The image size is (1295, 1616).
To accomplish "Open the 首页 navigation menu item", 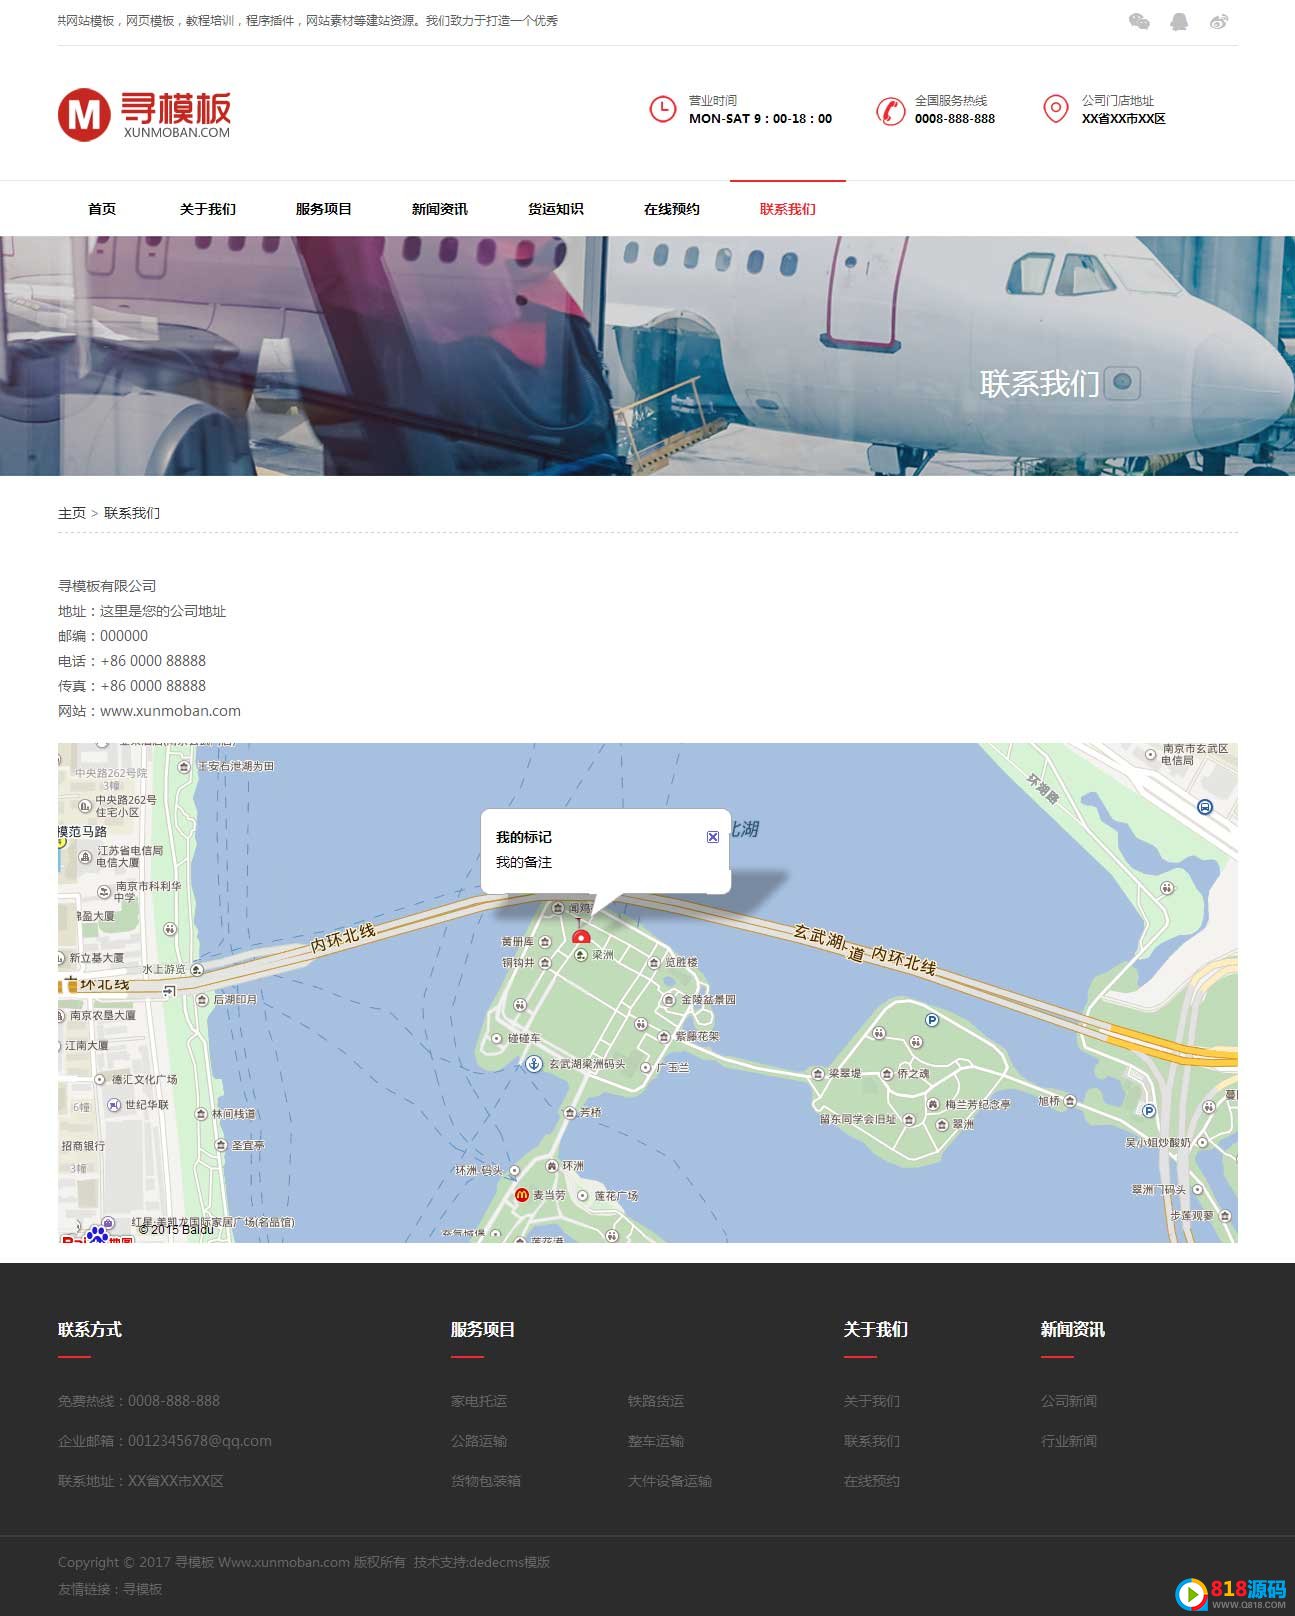I will [102, 209].
